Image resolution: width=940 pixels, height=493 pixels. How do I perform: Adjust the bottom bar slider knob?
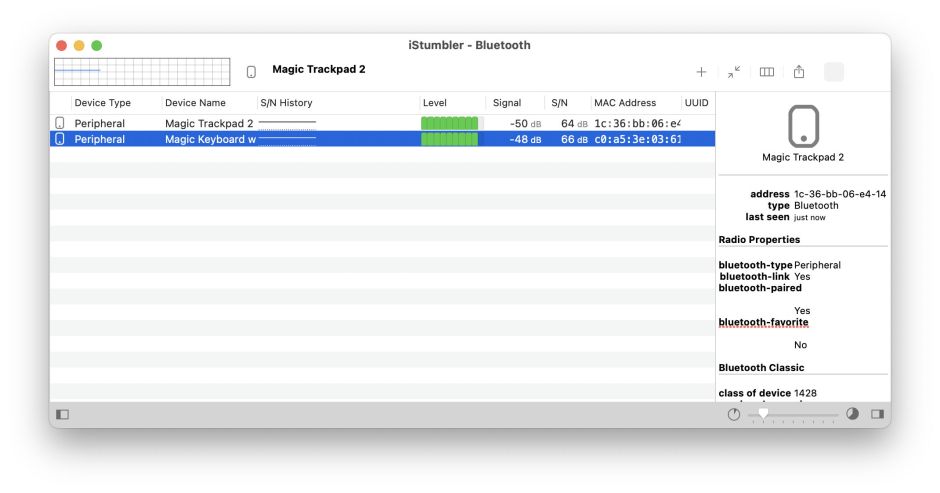tap(764, 413)
